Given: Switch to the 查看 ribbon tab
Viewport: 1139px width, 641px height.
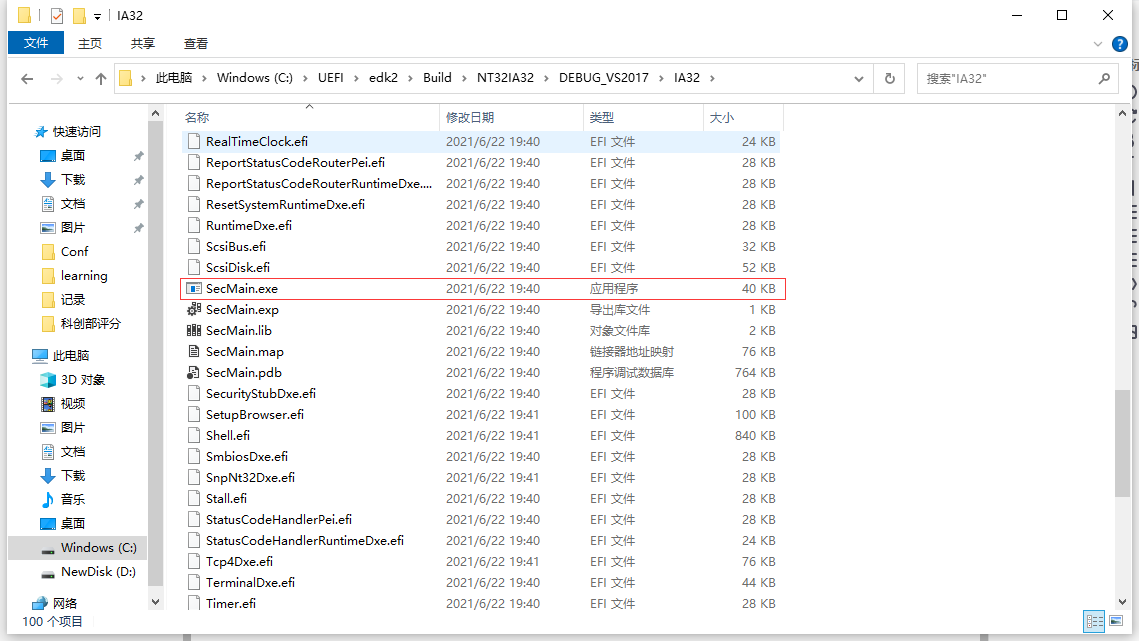Looking at the screenshot, I should click(196, 43).
